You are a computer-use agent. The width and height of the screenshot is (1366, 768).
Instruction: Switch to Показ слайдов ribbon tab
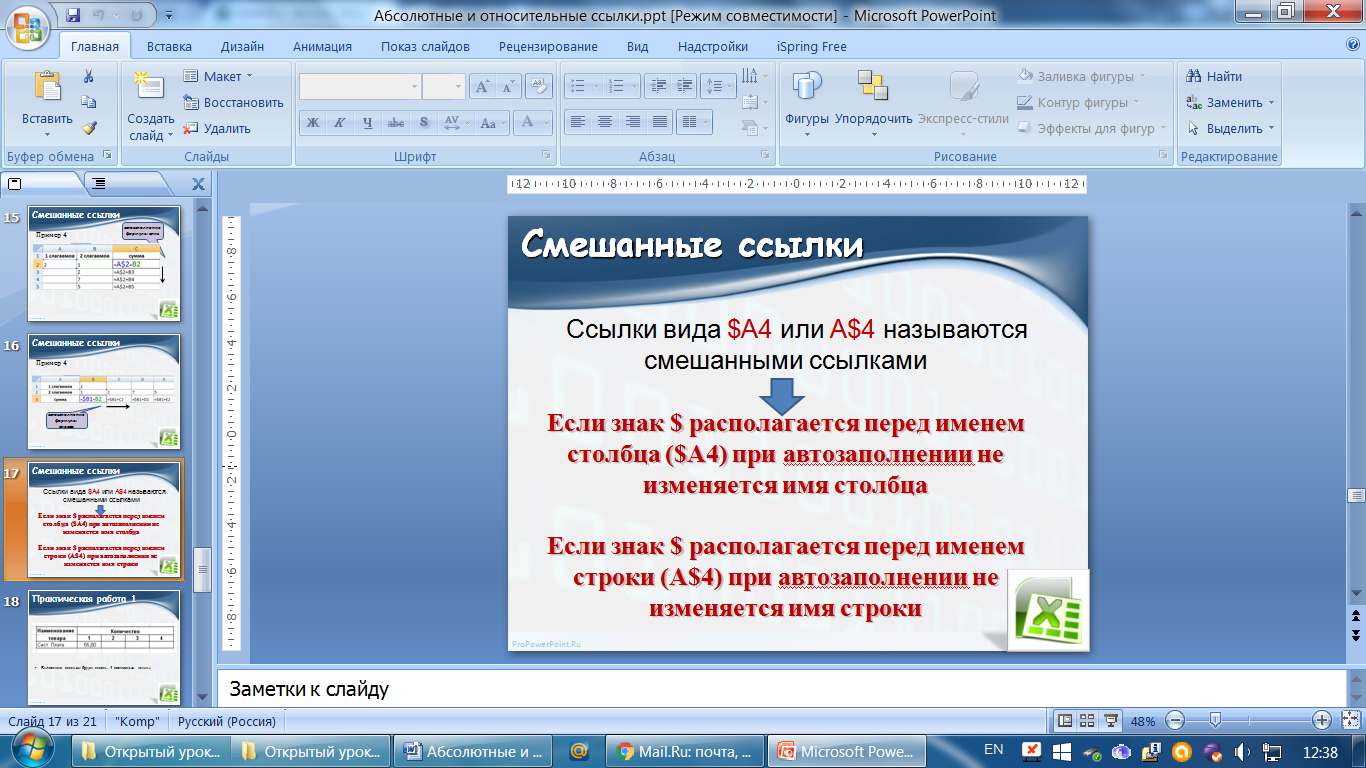click(425, 46)
